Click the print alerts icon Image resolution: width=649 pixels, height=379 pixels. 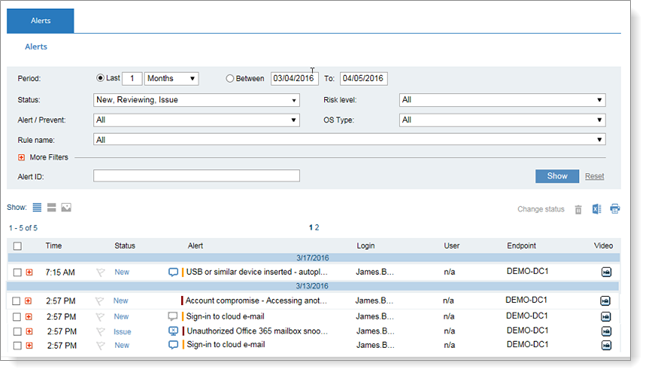(x=615, y=209)
